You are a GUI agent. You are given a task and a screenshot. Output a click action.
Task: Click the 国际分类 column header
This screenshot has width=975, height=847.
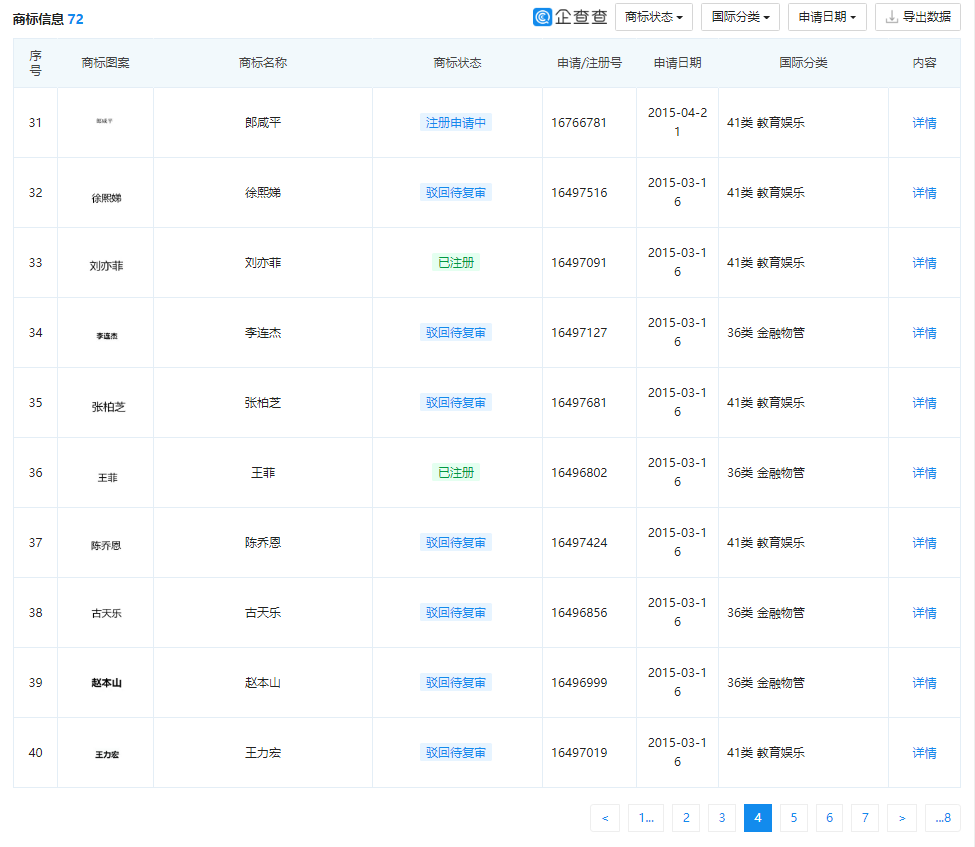tap(803, 63)
